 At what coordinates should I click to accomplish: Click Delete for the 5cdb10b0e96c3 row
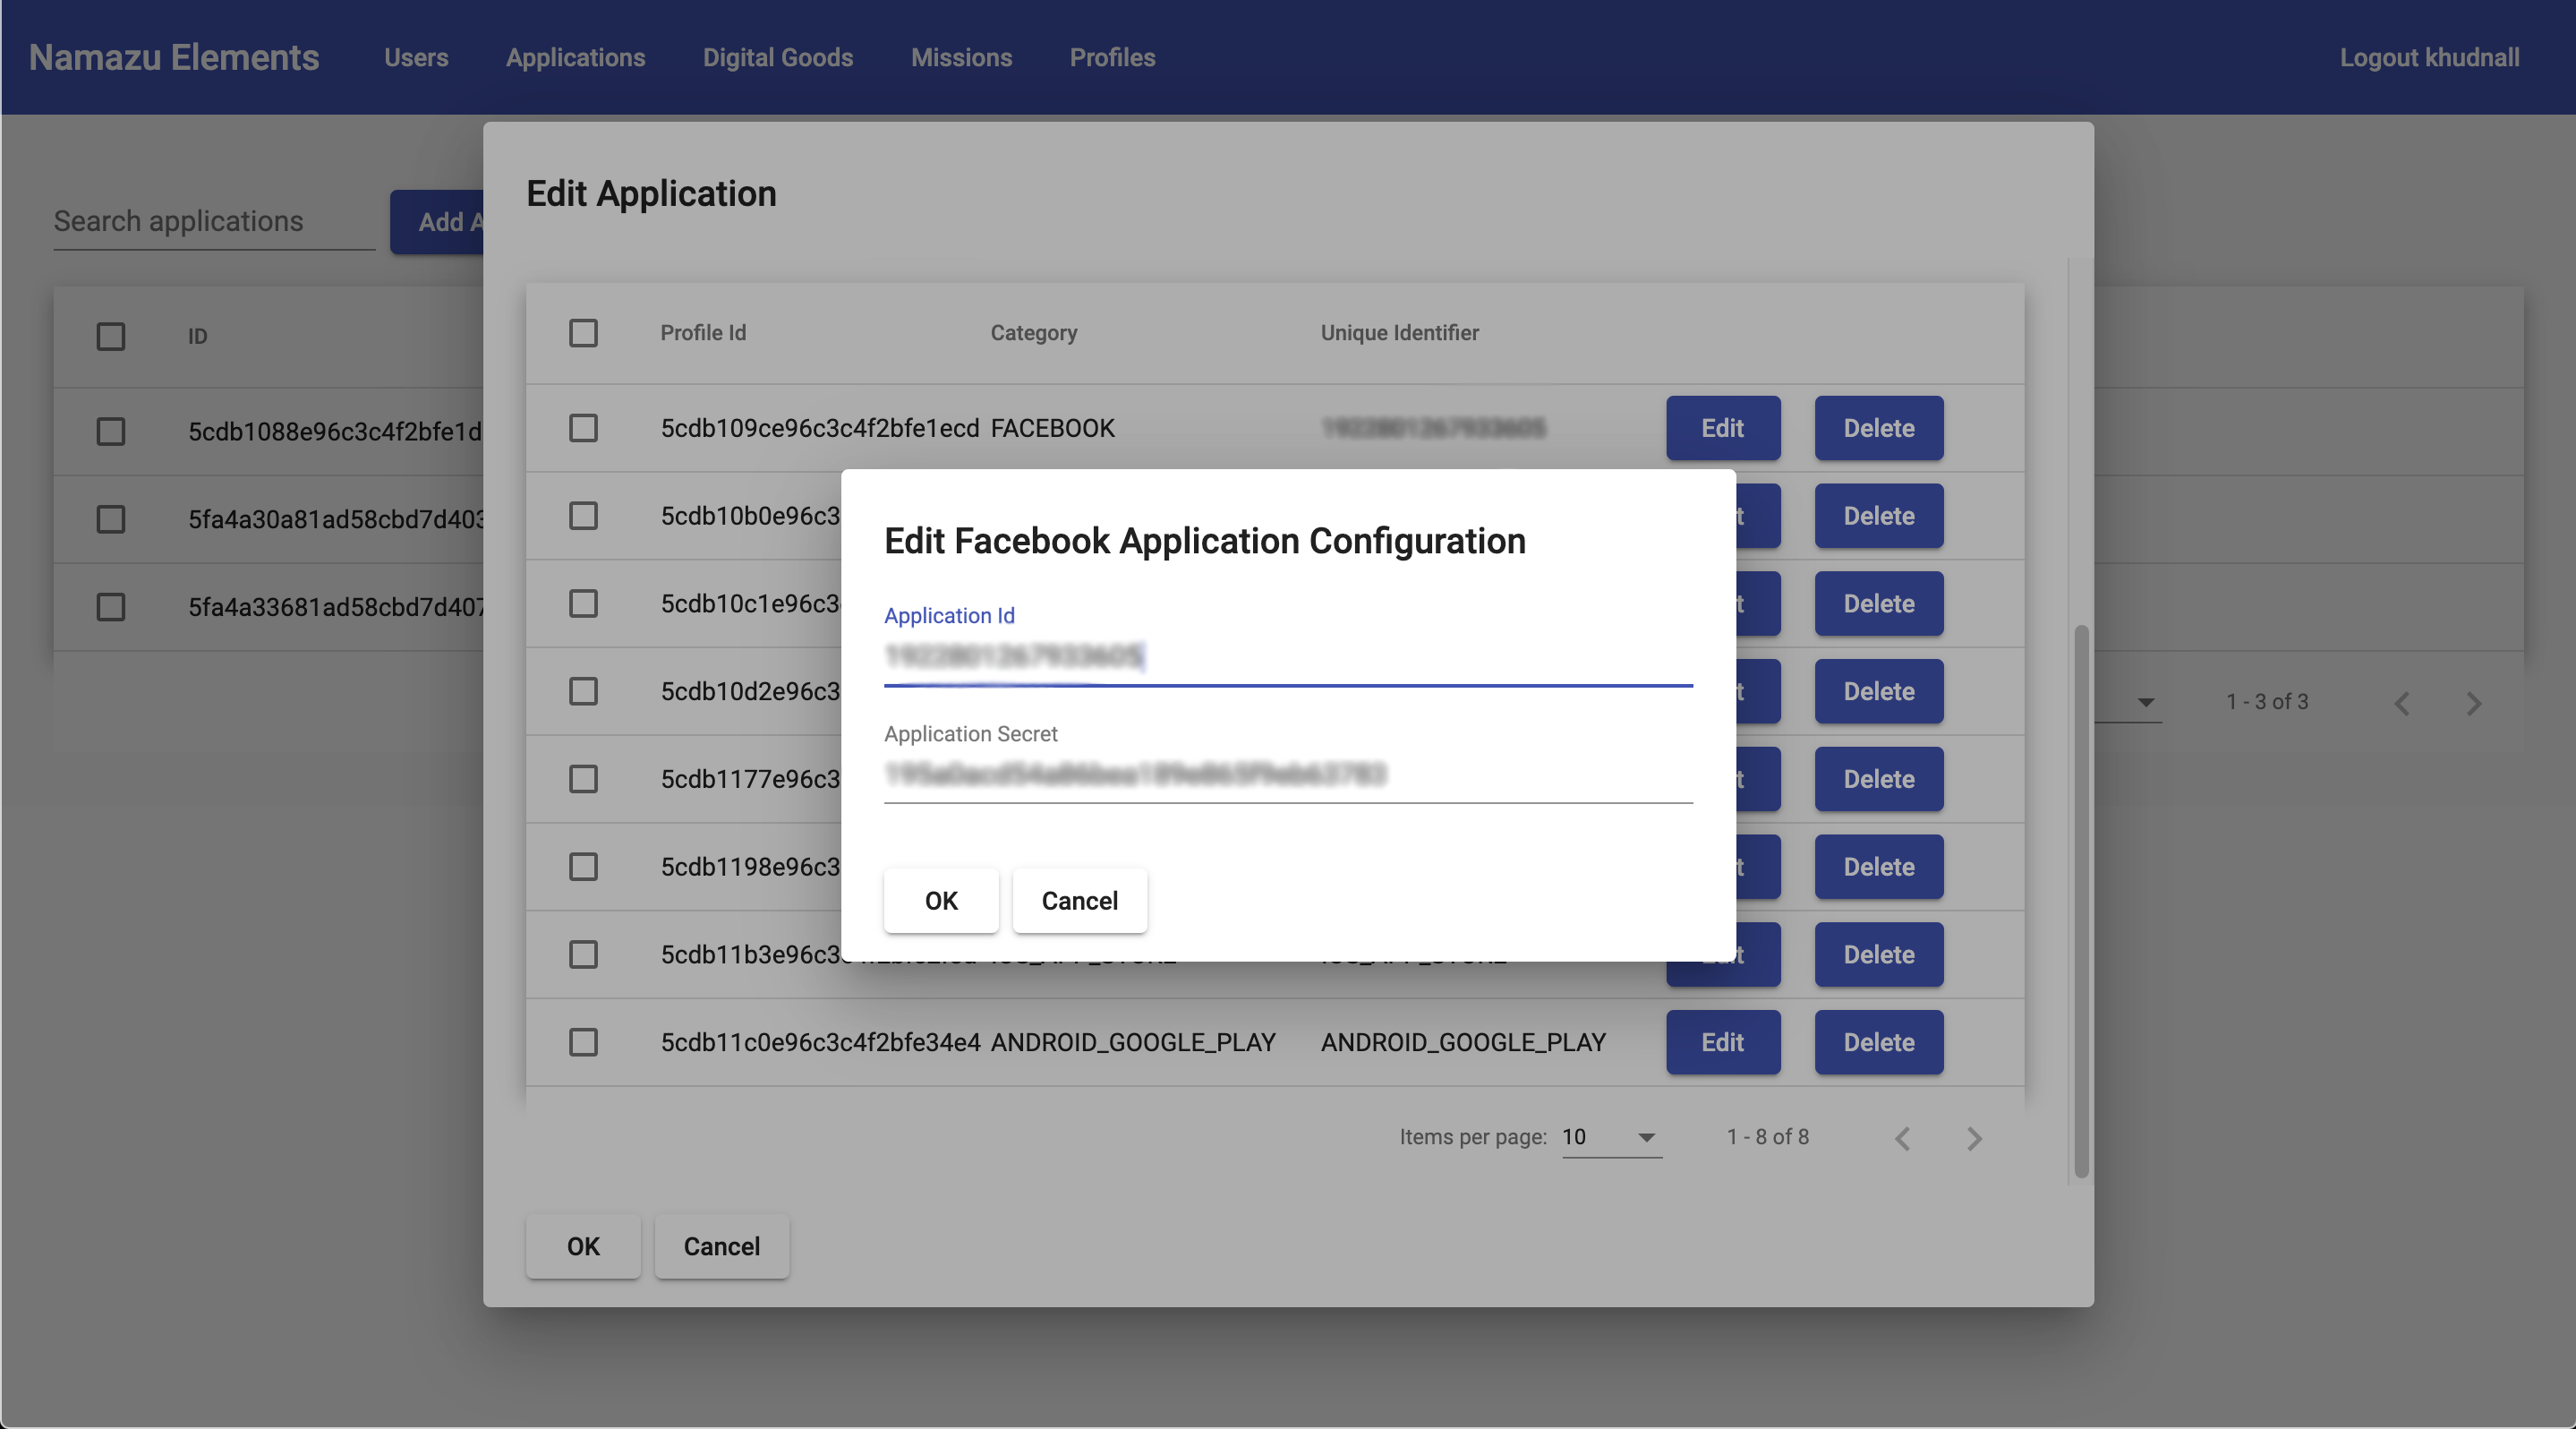click(x=1879, y=516)
